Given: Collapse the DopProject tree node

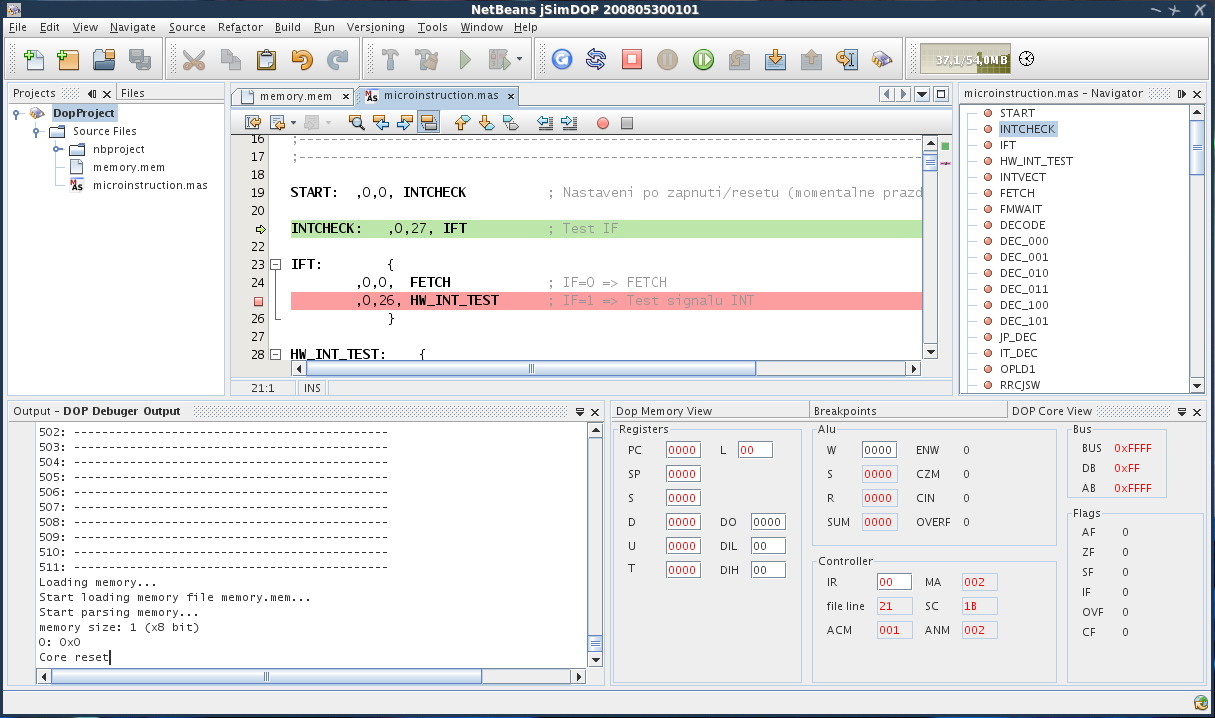Looking at the screenshot, I should [17, 114].
